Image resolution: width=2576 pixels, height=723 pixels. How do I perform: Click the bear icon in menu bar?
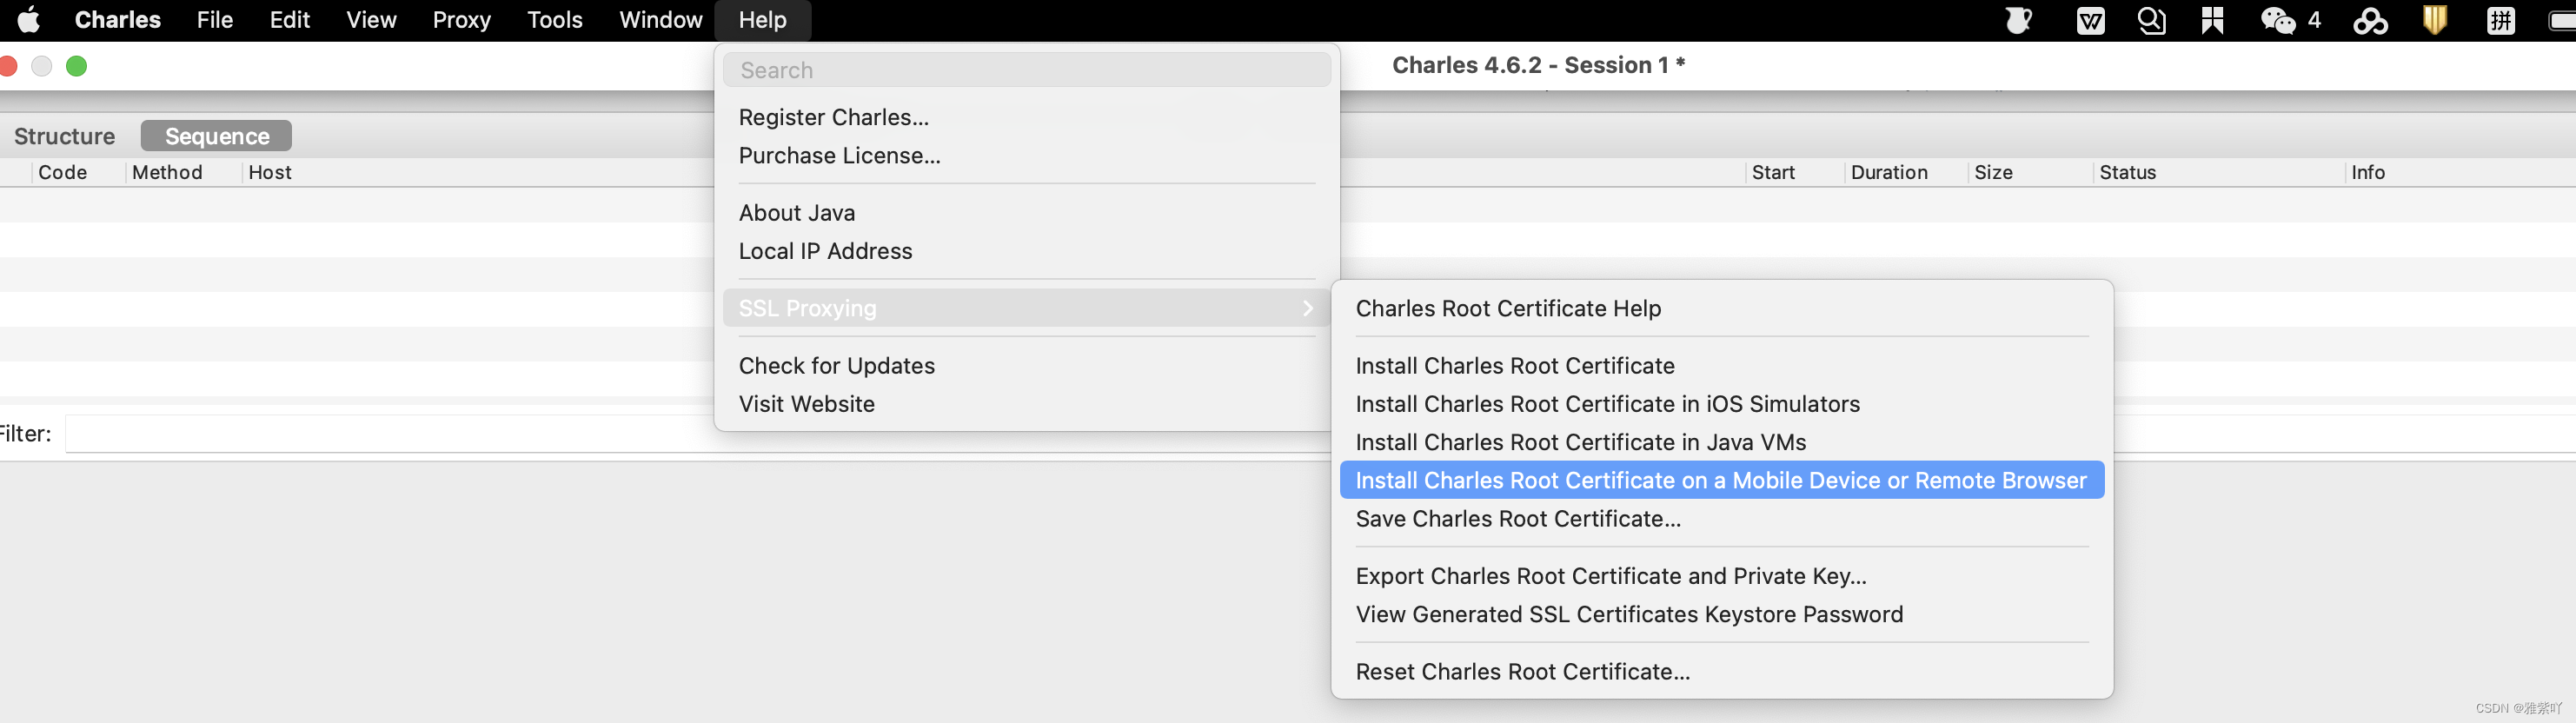click(x=2019, y=20)
